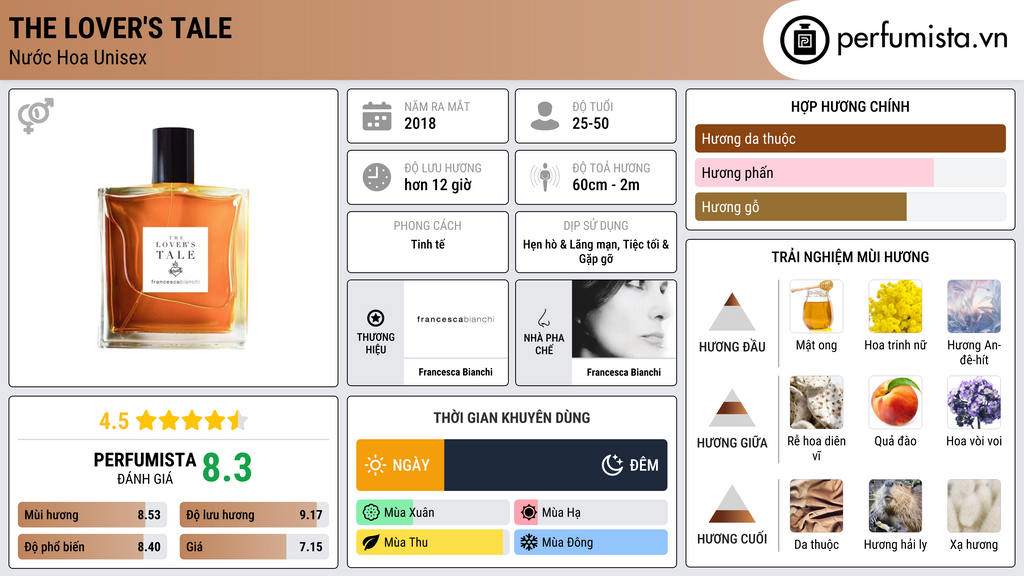This screenshot has width=1024, height=576.
Task: Click the Quả đào peach image
Action: click(895, 402)
